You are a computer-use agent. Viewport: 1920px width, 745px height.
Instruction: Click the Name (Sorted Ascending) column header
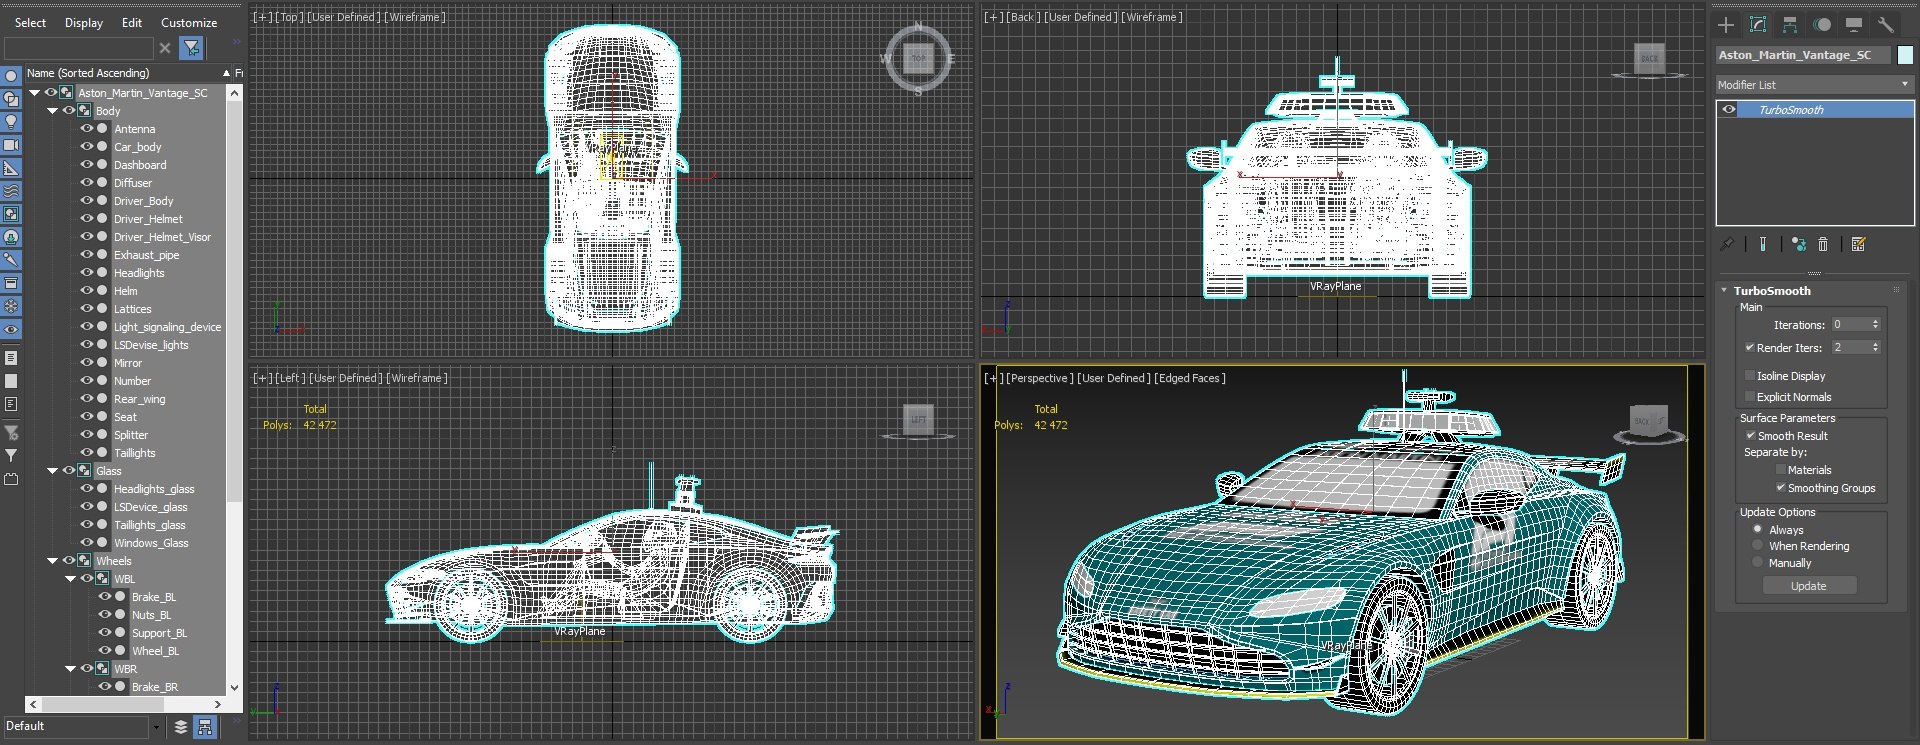pos(128,73)
